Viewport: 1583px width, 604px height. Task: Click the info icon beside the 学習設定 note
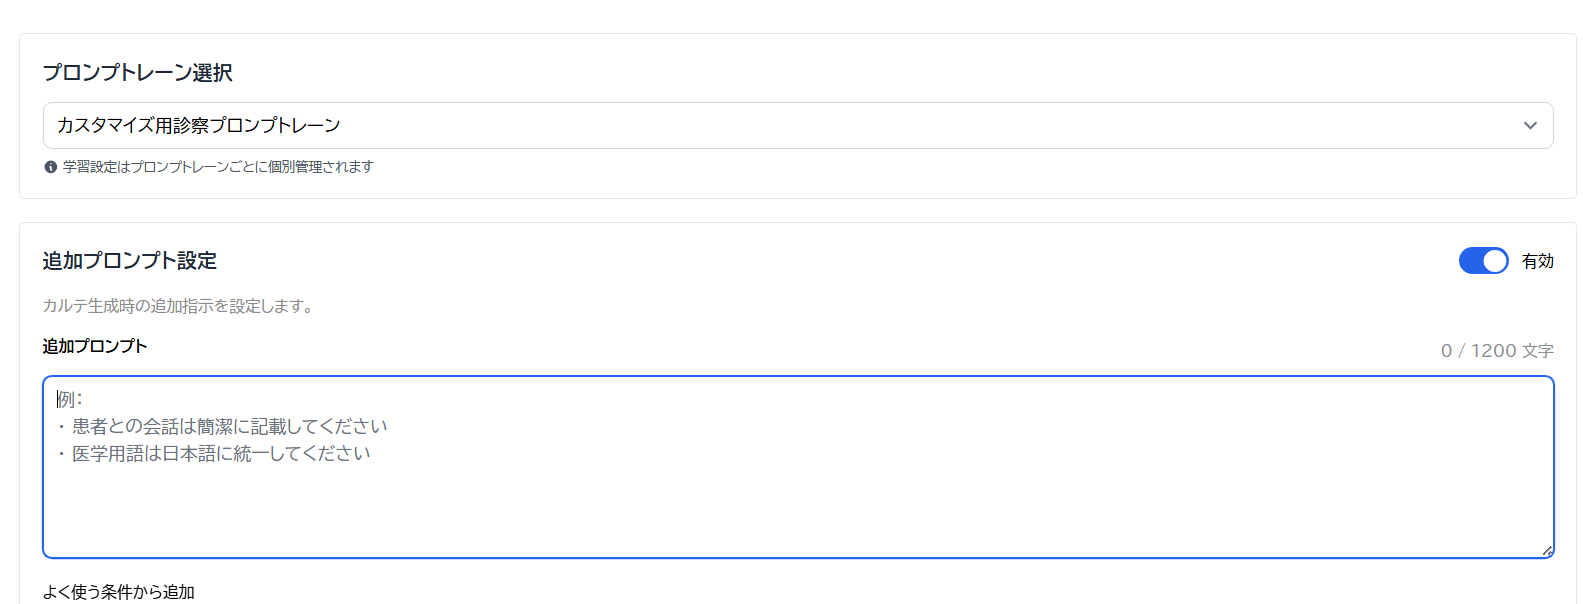[x=51, y=167]
